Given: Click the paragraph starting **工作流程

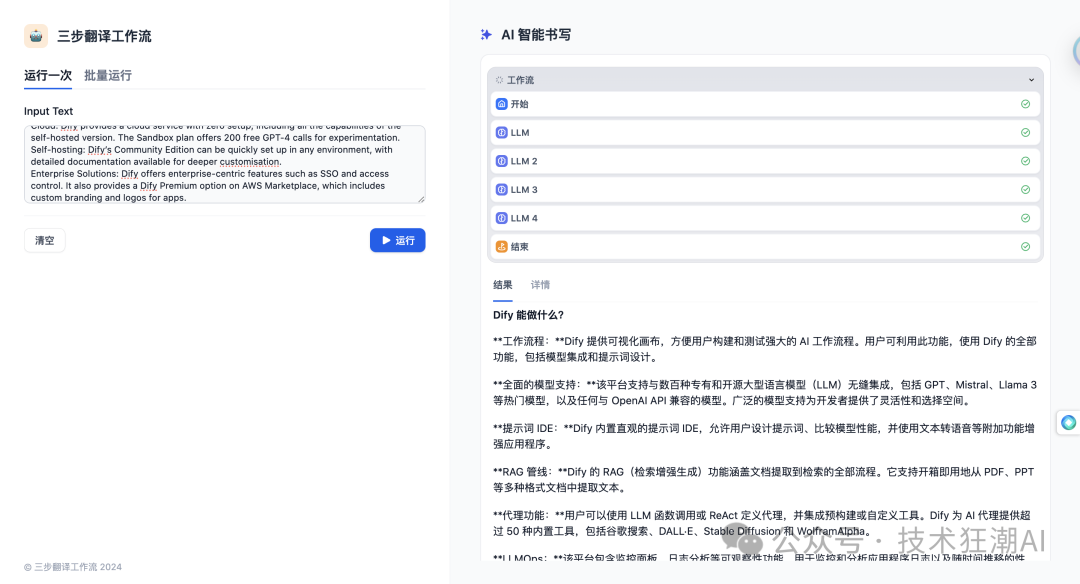Looking at the screenshot, I should 765,349.
